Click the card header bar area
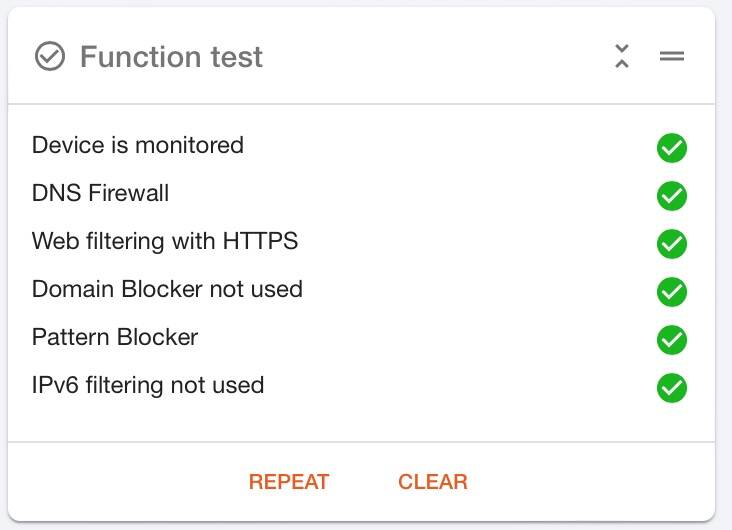Image resolution: width=732 pixels, height=530 pixels. point(361,56)
